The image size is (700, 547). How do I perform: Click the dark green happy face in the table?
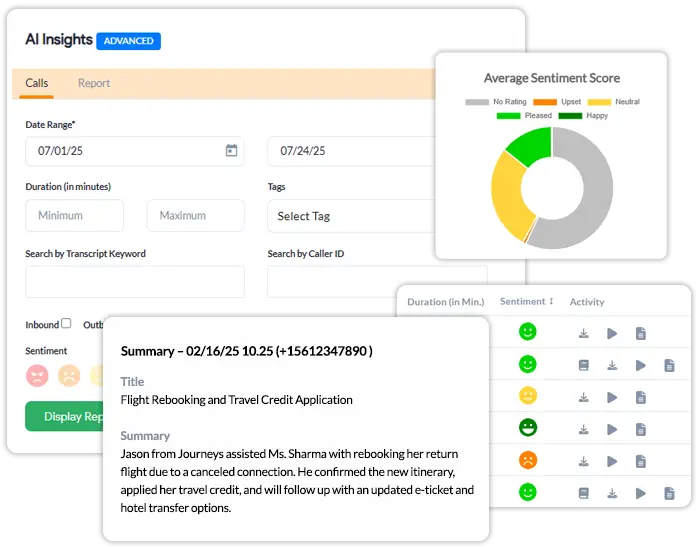click(x=528, y=428)
